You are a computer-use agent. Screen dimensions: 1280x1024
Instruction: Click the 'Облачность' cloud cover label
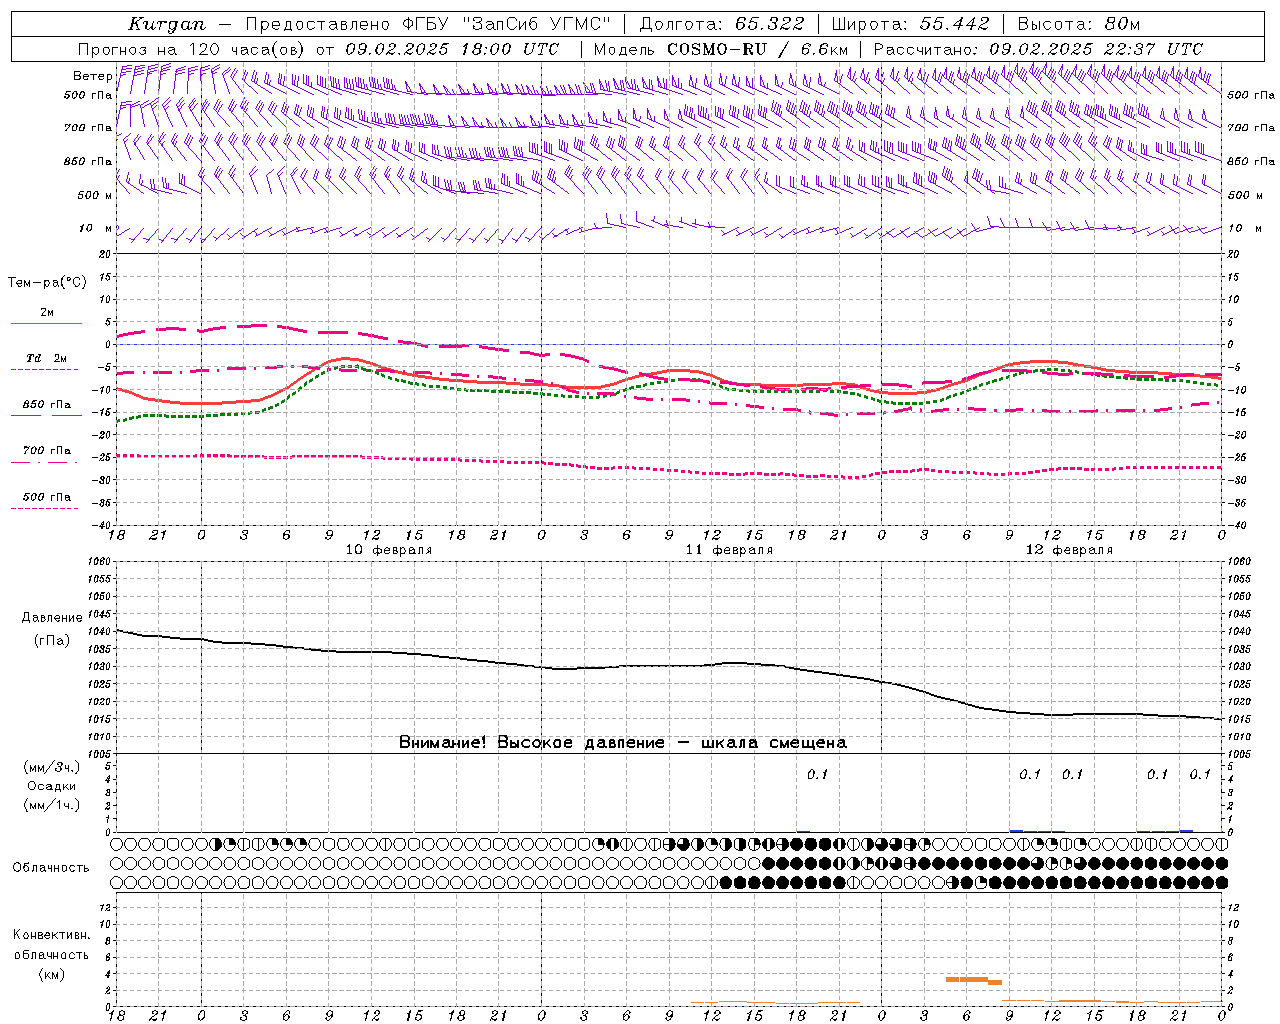(51, 867)
